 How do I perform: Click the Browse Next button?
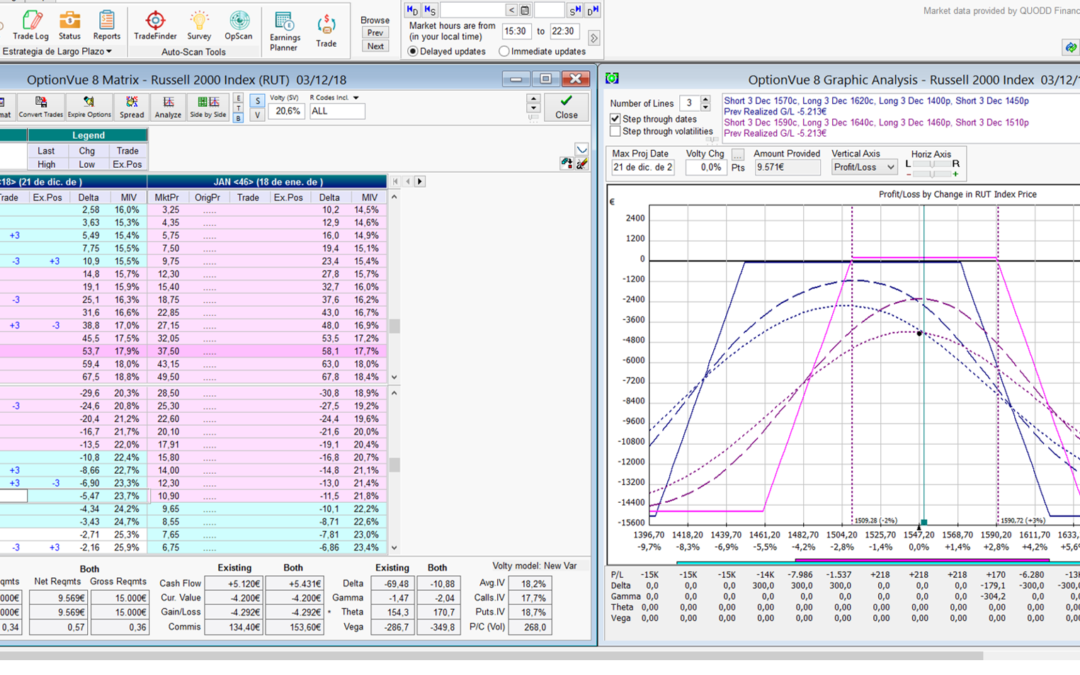(x=375, y=46)
